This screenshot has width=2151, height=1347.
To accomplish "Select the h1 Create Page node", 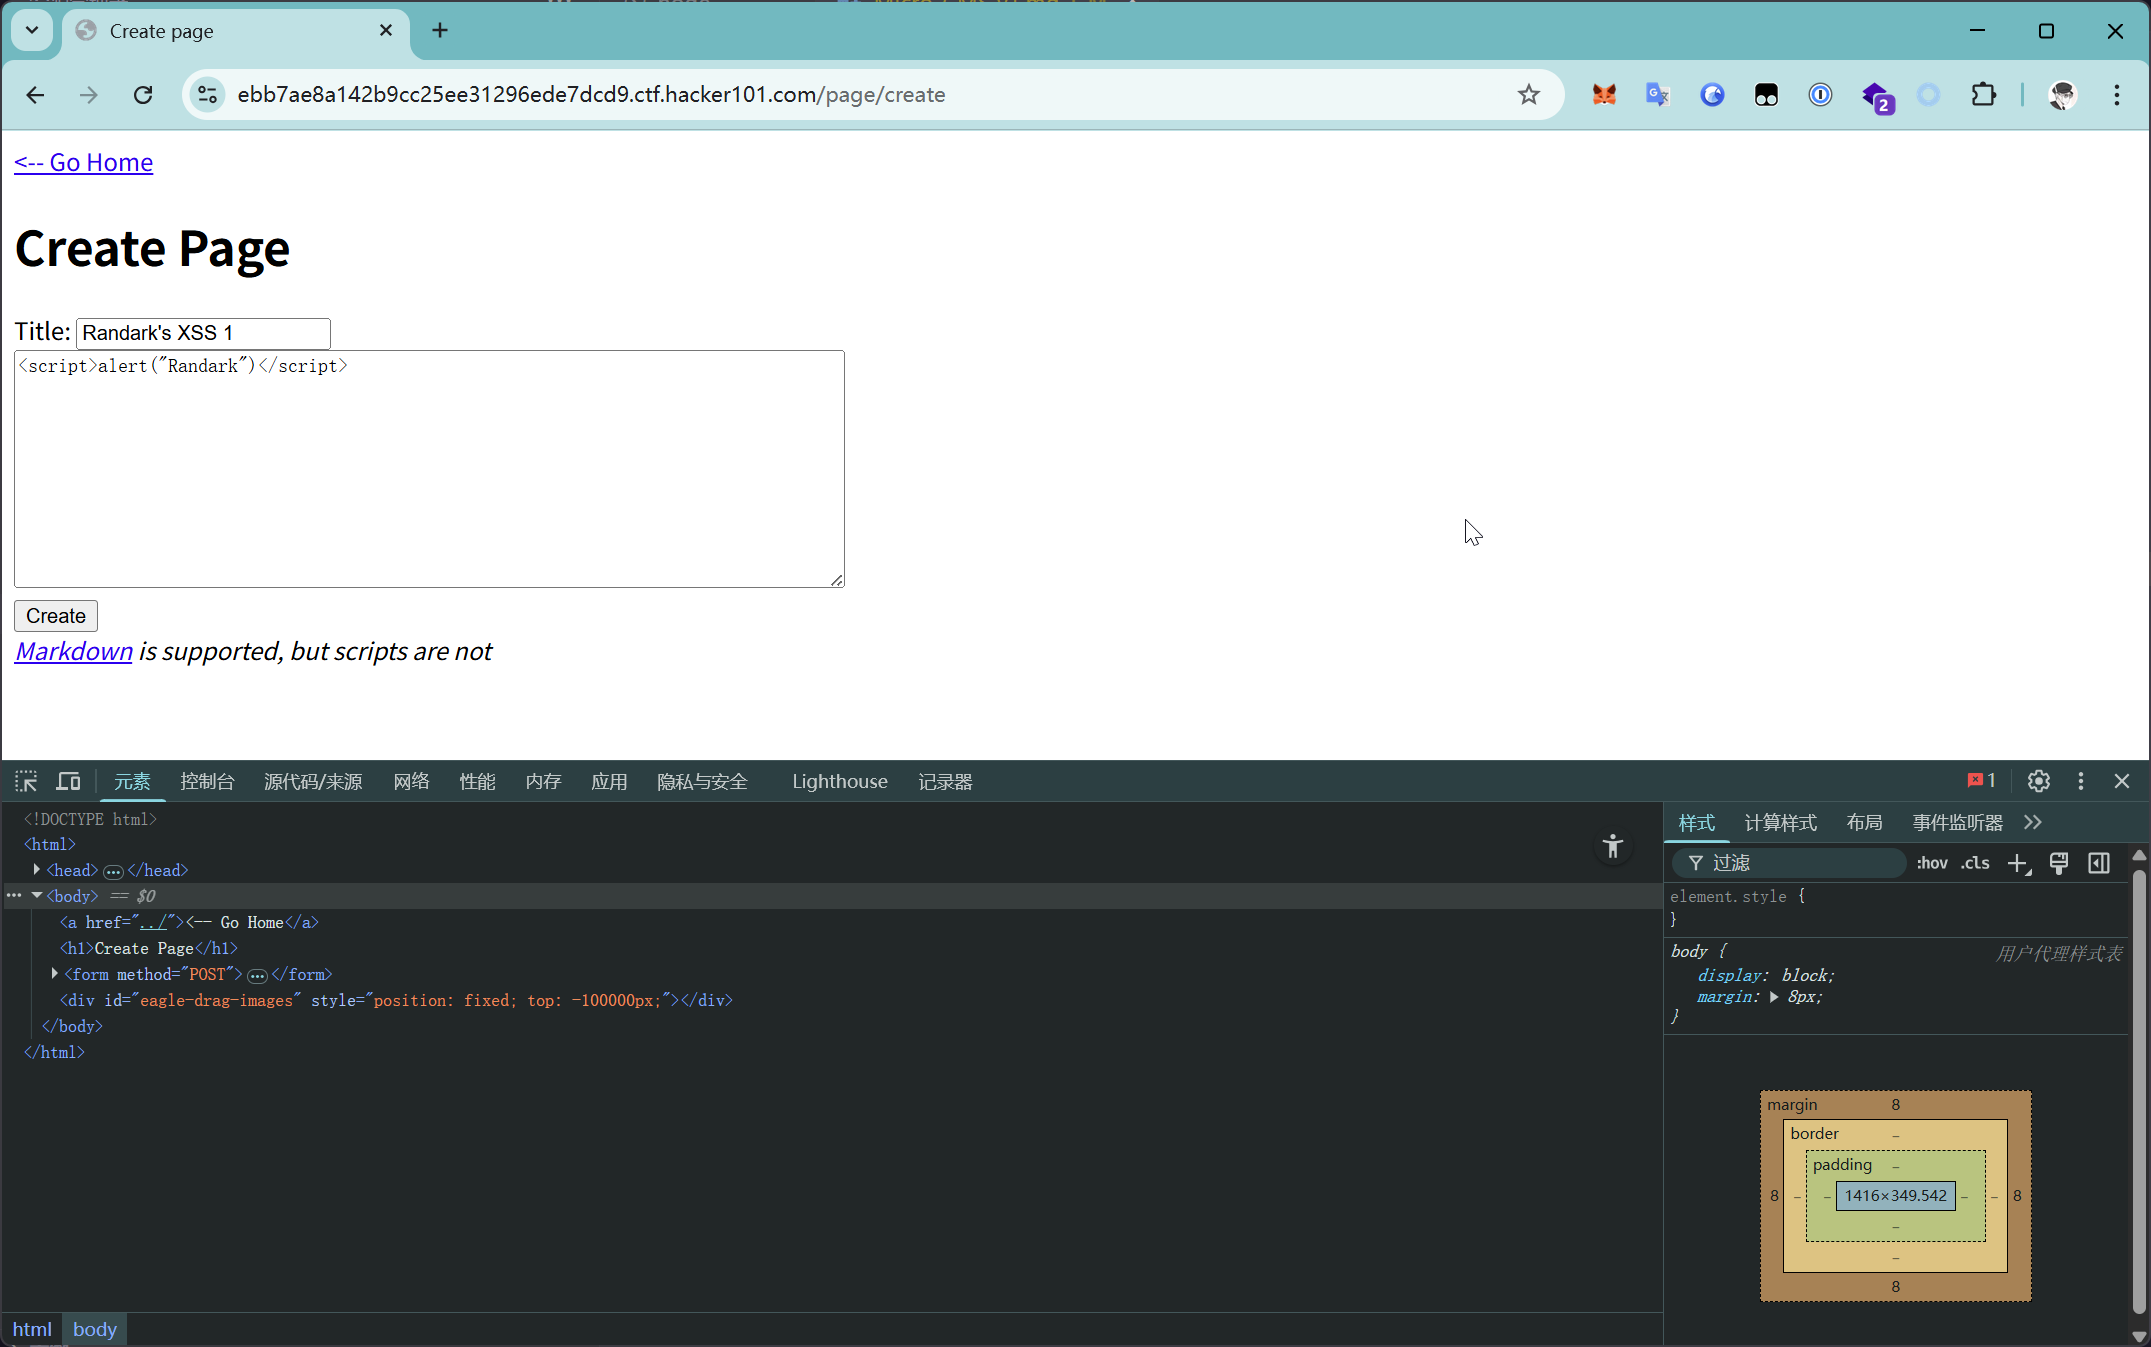I will coord(148,948).
